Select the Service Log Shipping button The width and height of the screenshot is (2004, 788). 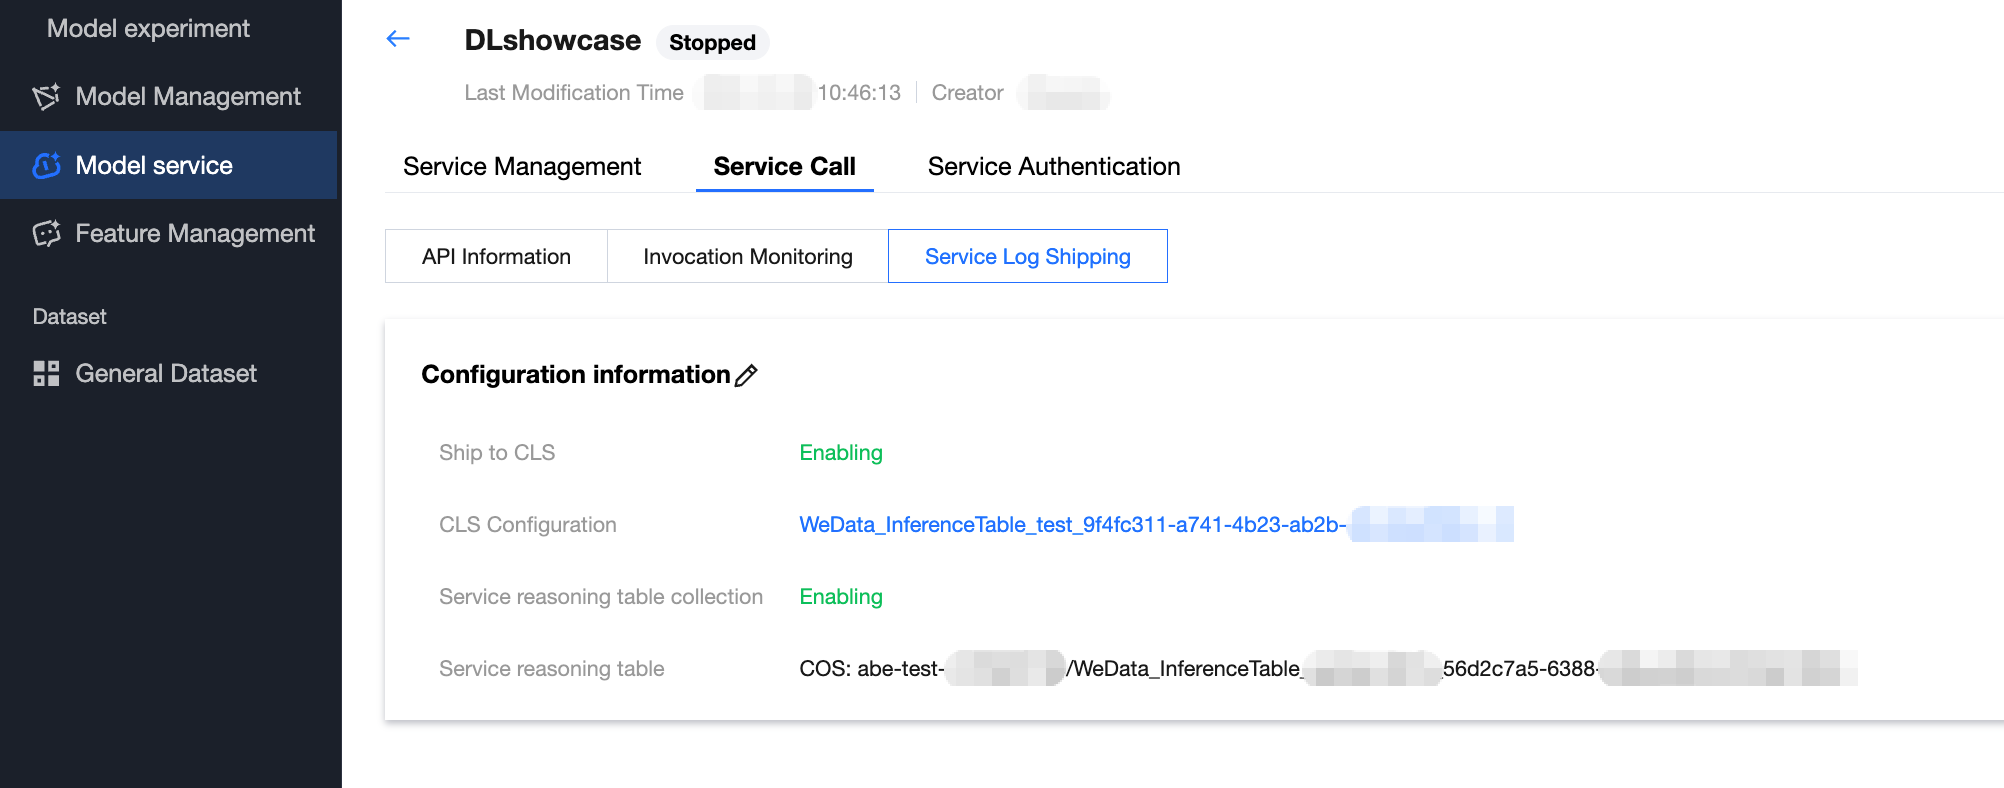(x=1027, y=256)
